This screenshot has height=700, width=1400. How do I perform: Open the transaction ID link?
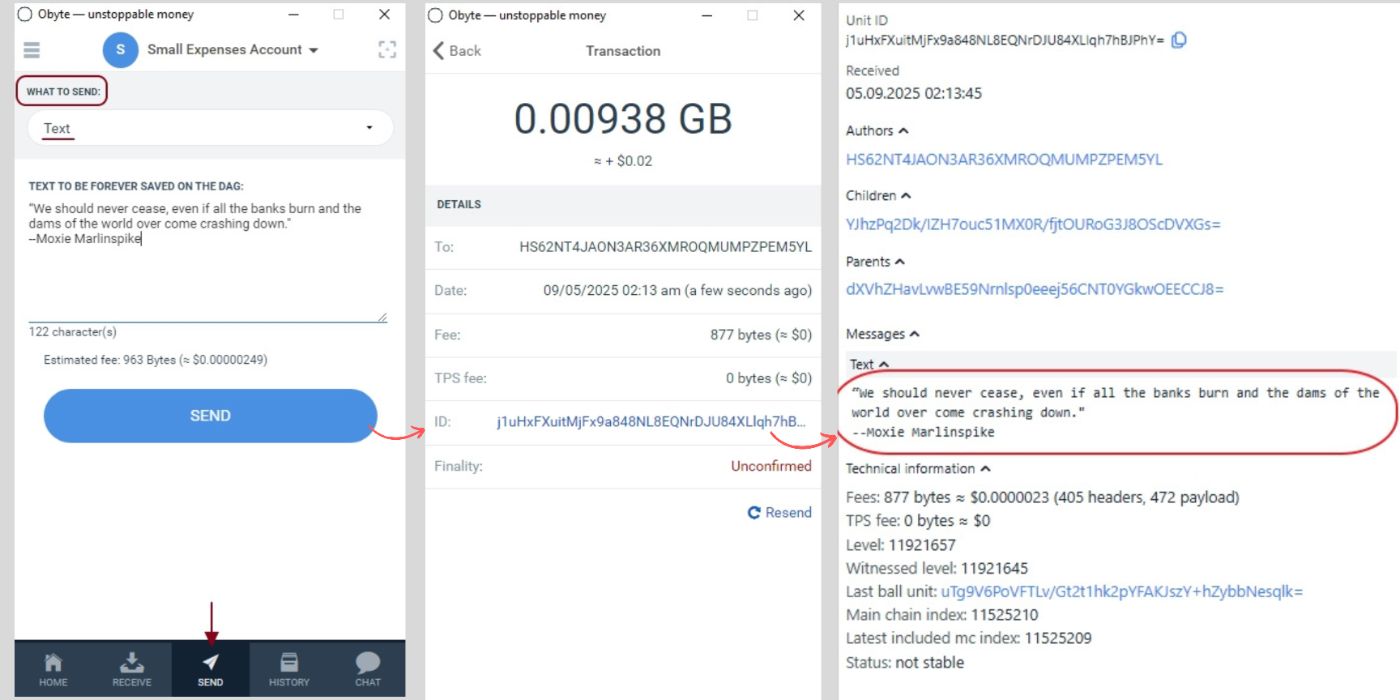coord(650,422)
